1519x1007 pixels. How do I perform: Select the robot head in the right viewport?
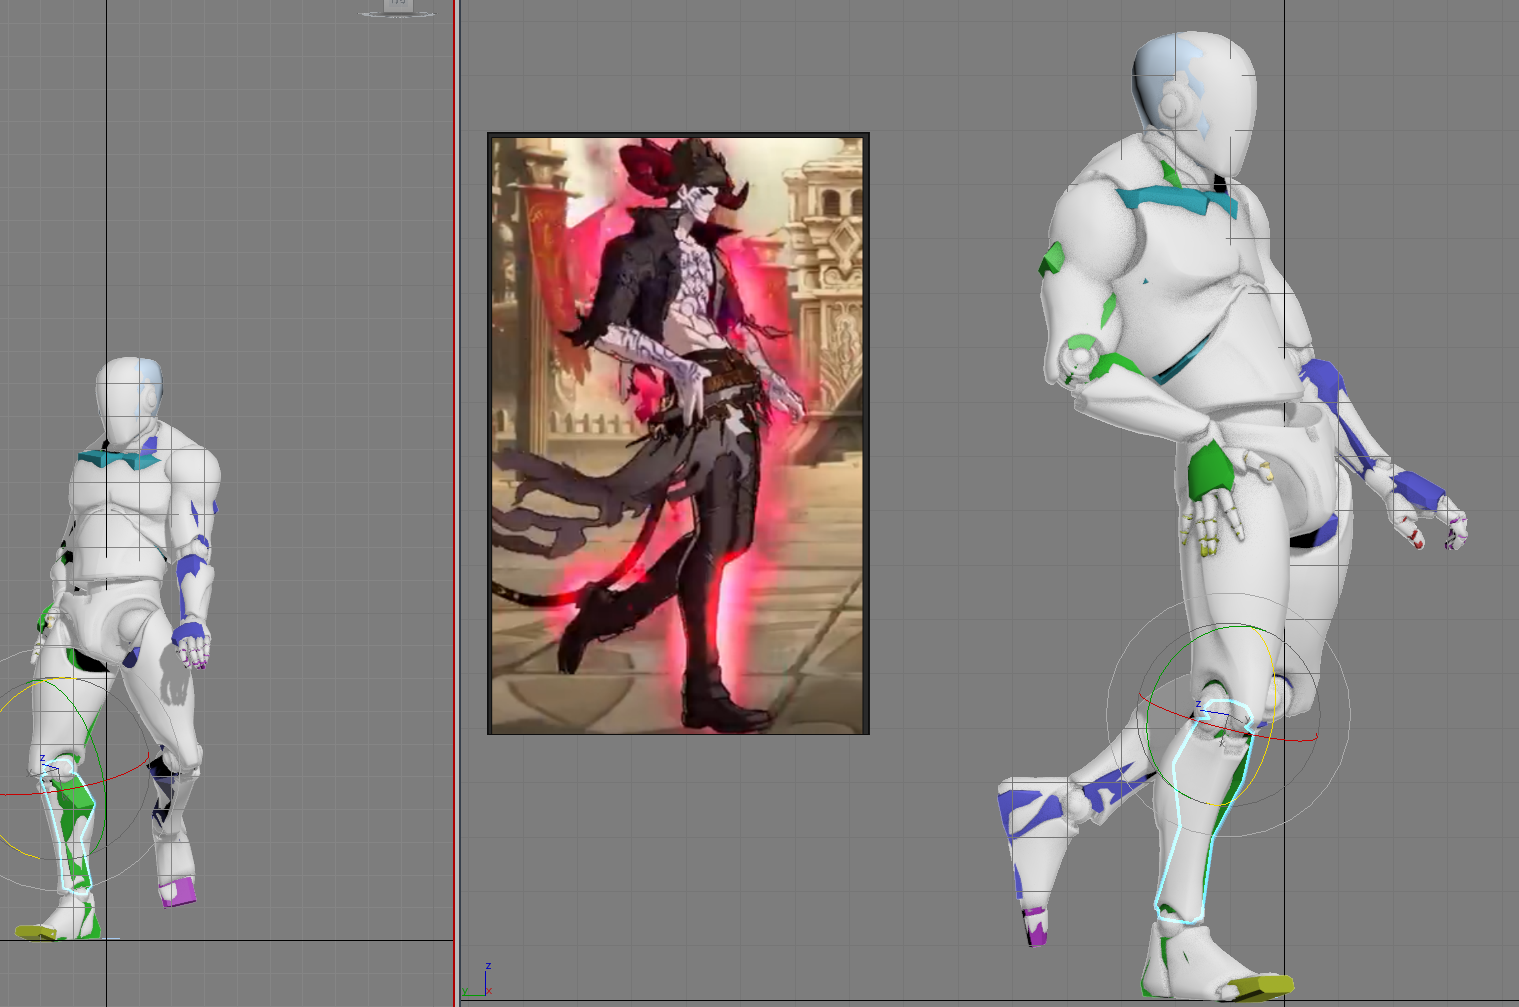coord(1194,106)
